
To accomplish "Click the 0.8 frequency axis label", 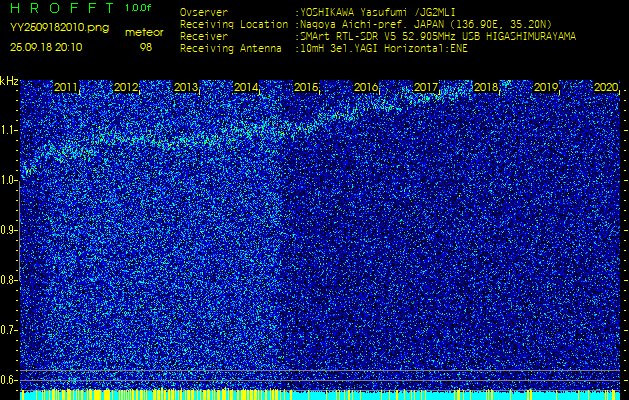I will [9, 280].
